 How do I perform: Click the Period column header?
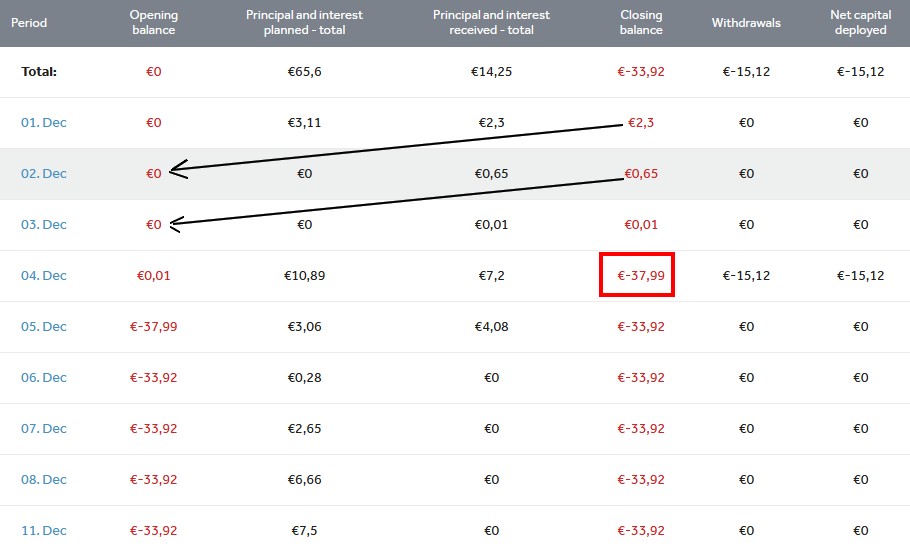tap(29, 23)
